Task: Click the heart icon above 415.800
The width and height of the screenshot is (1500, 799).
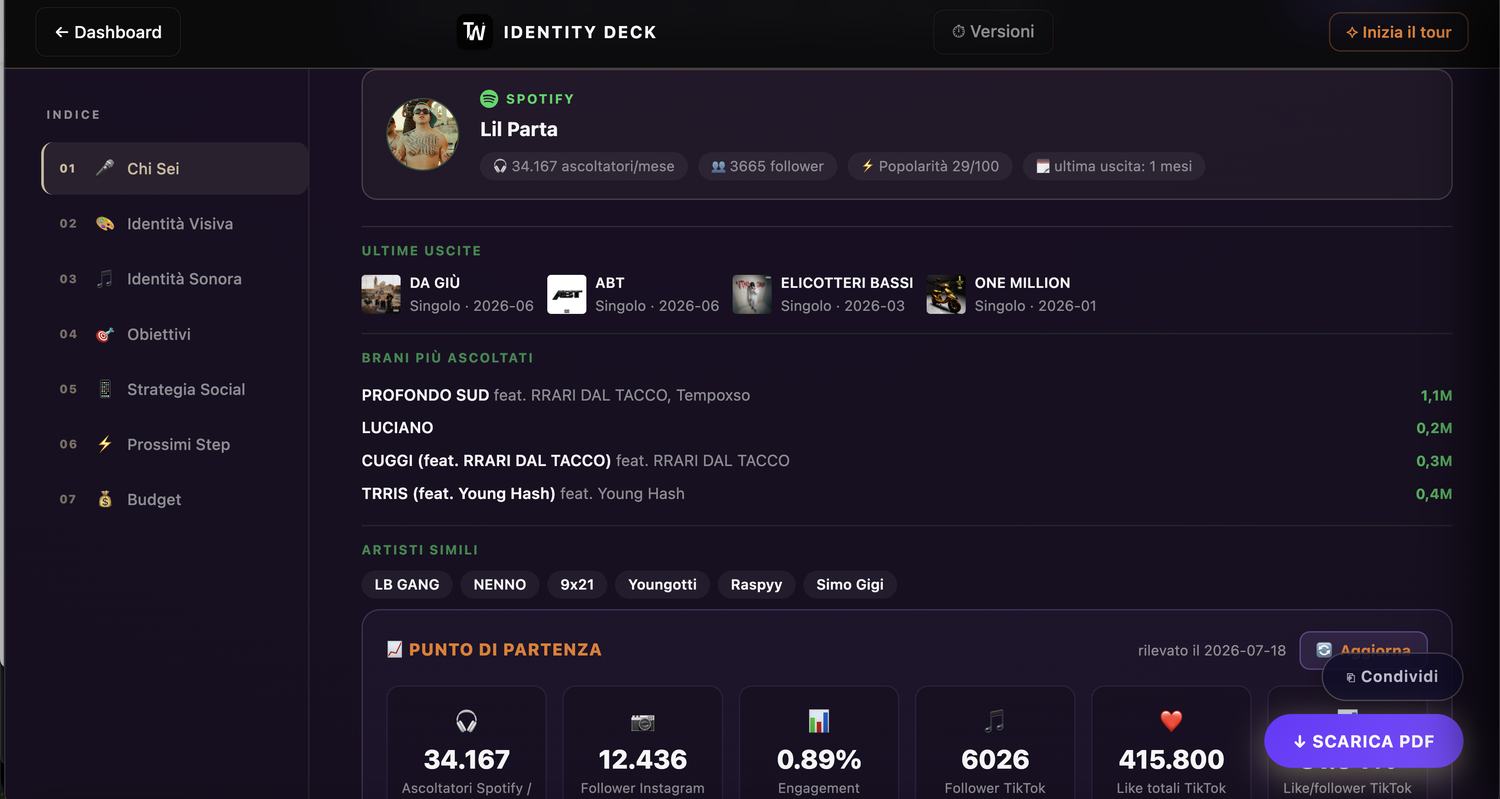Action: [1171, 721]
